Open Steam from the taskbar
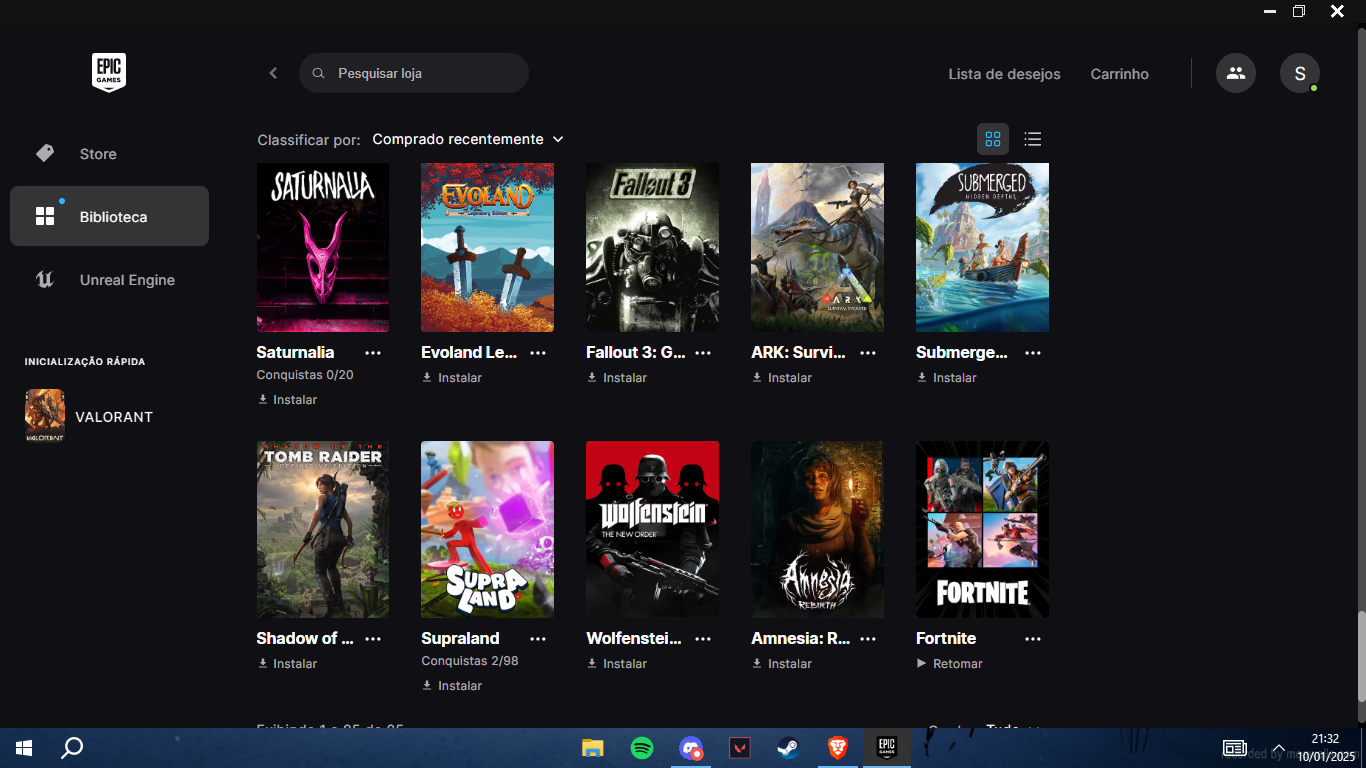Image resolution: width=1366 pixels, height=768 pixels. [789, 748]
